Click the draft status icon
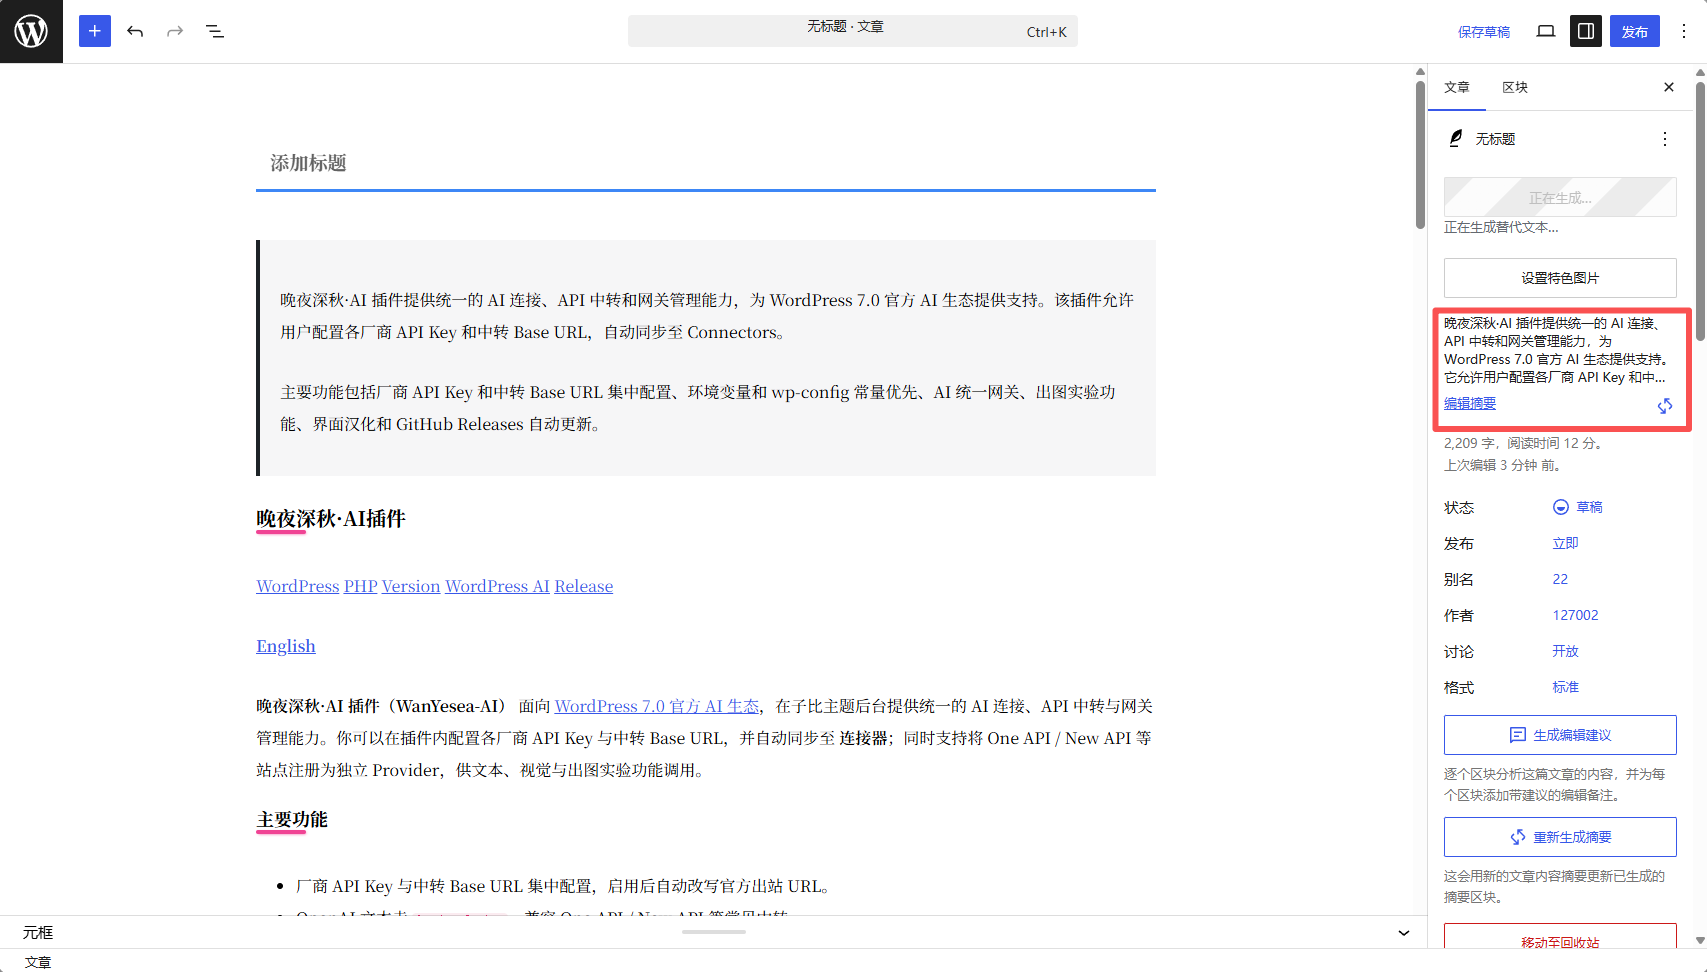 (x=1561, y=507)
